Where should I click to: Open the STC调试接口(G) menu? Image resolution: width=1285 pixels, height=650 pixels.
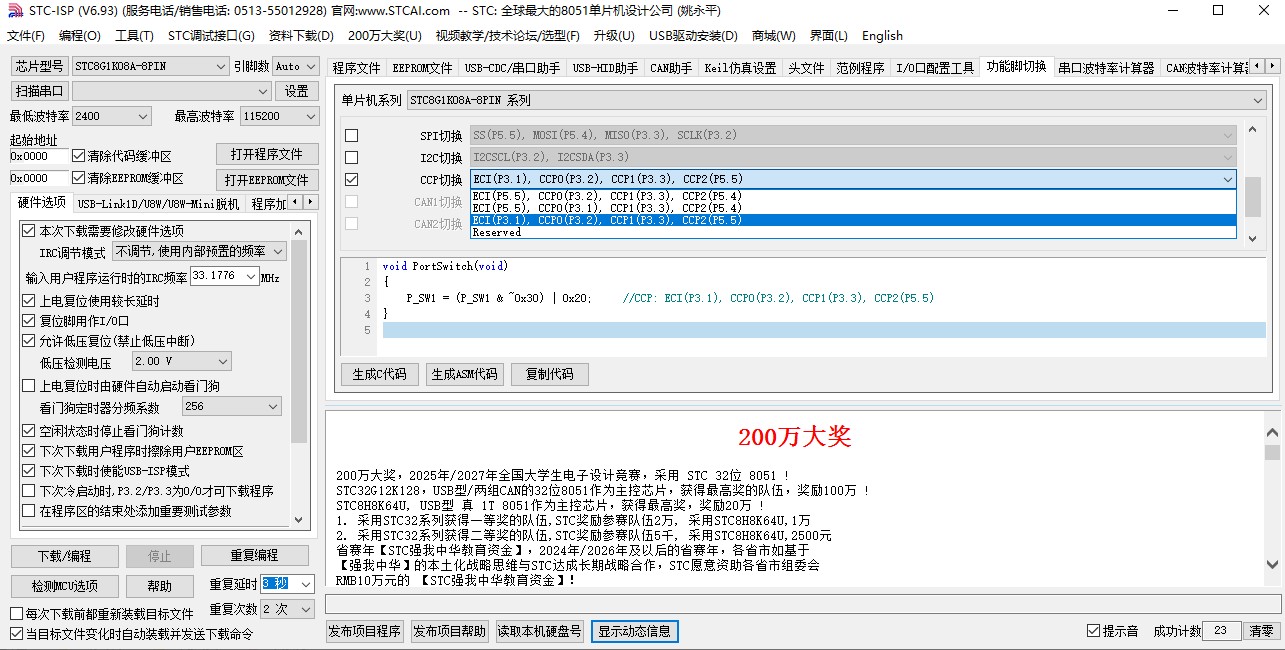coord(211,35)
